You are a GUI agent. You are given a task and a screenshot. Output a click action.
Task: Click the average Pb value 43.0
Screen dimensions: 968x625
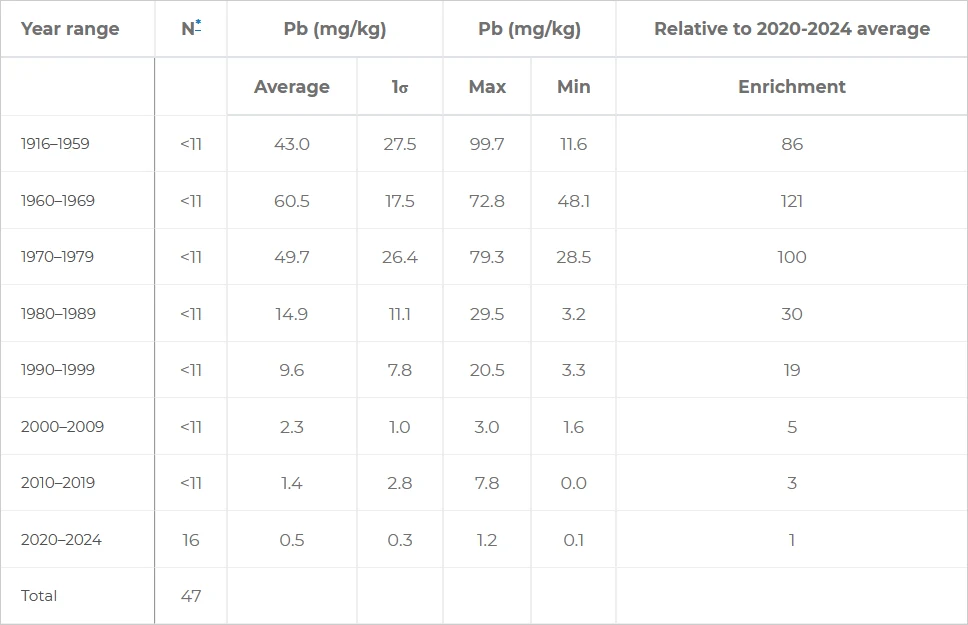(x=291, y=144)
